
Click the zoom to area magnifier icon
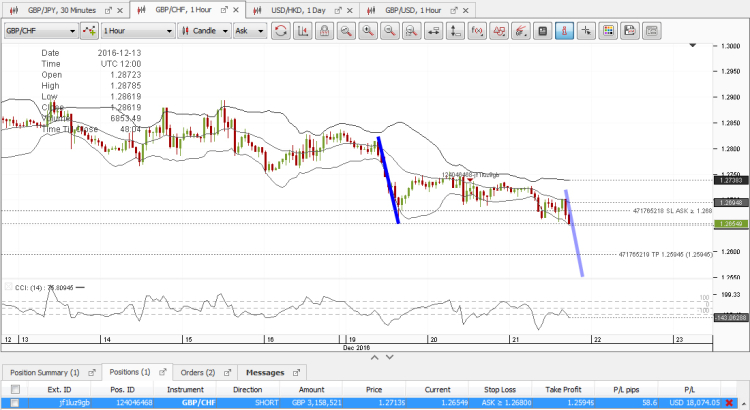coord(411,31)
